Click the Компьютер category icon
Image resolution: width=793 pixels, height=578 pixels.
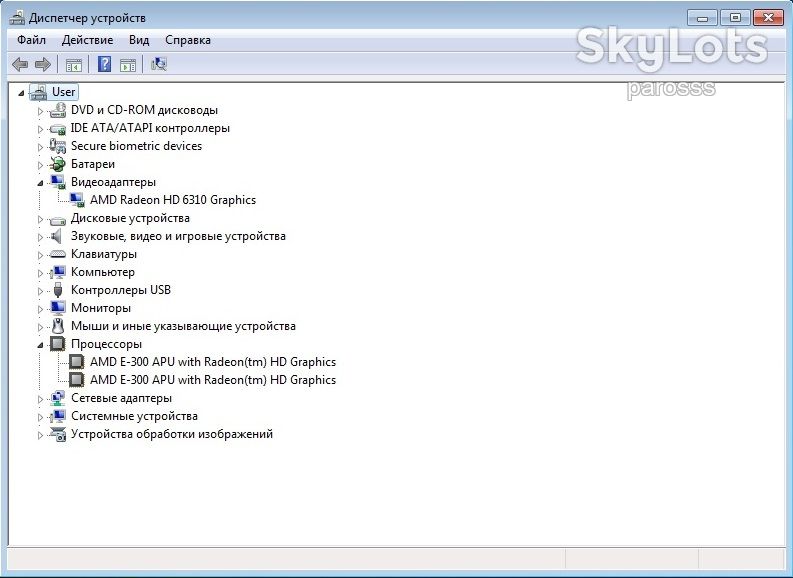point(58,272)
